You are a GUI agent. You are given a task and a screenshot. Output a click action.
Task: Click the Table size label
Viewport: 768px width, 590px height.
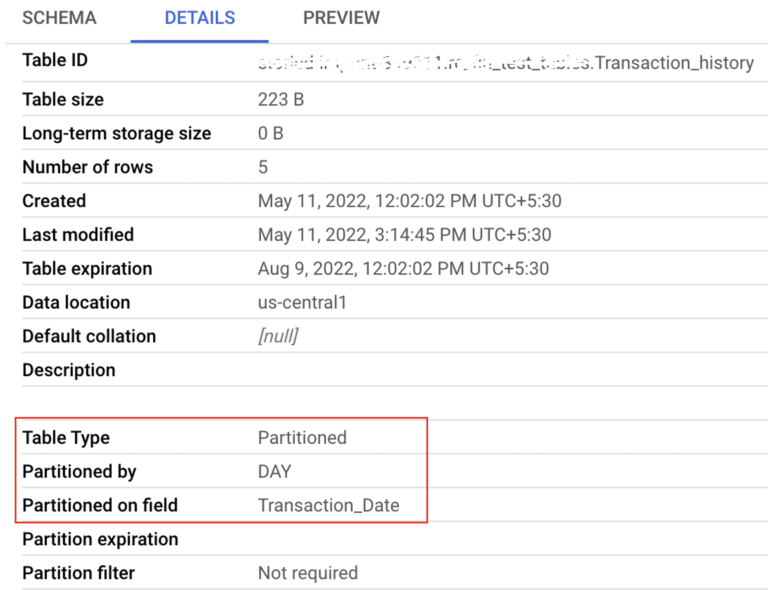[63, 99]
